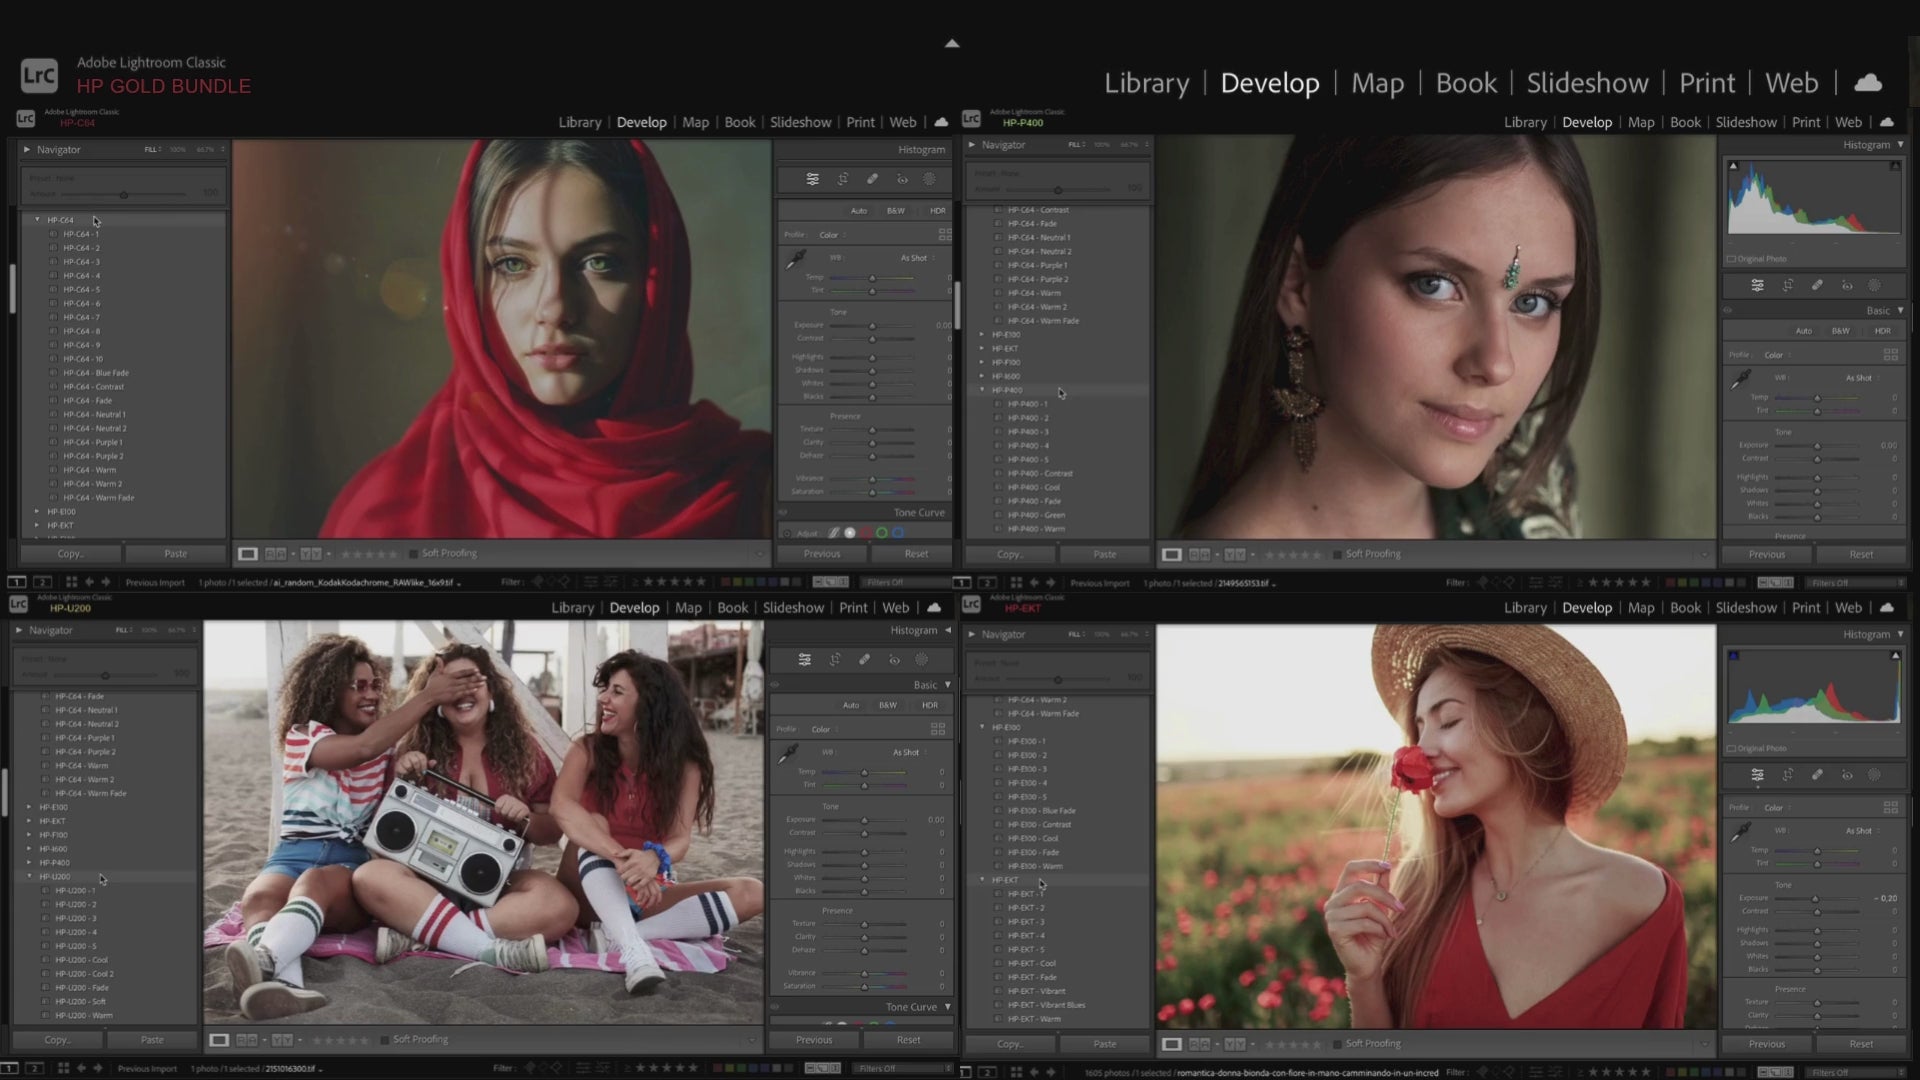1920x1080 pixels.
Task: Select Crop tool in HP-C64 window
Action: click(842, 179)
